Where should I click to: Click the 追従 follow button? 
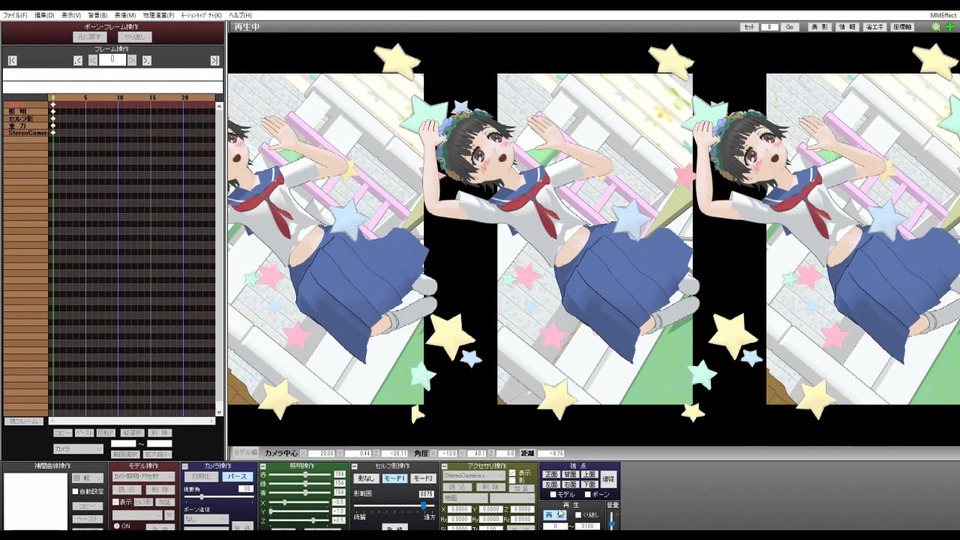[609, 479]
